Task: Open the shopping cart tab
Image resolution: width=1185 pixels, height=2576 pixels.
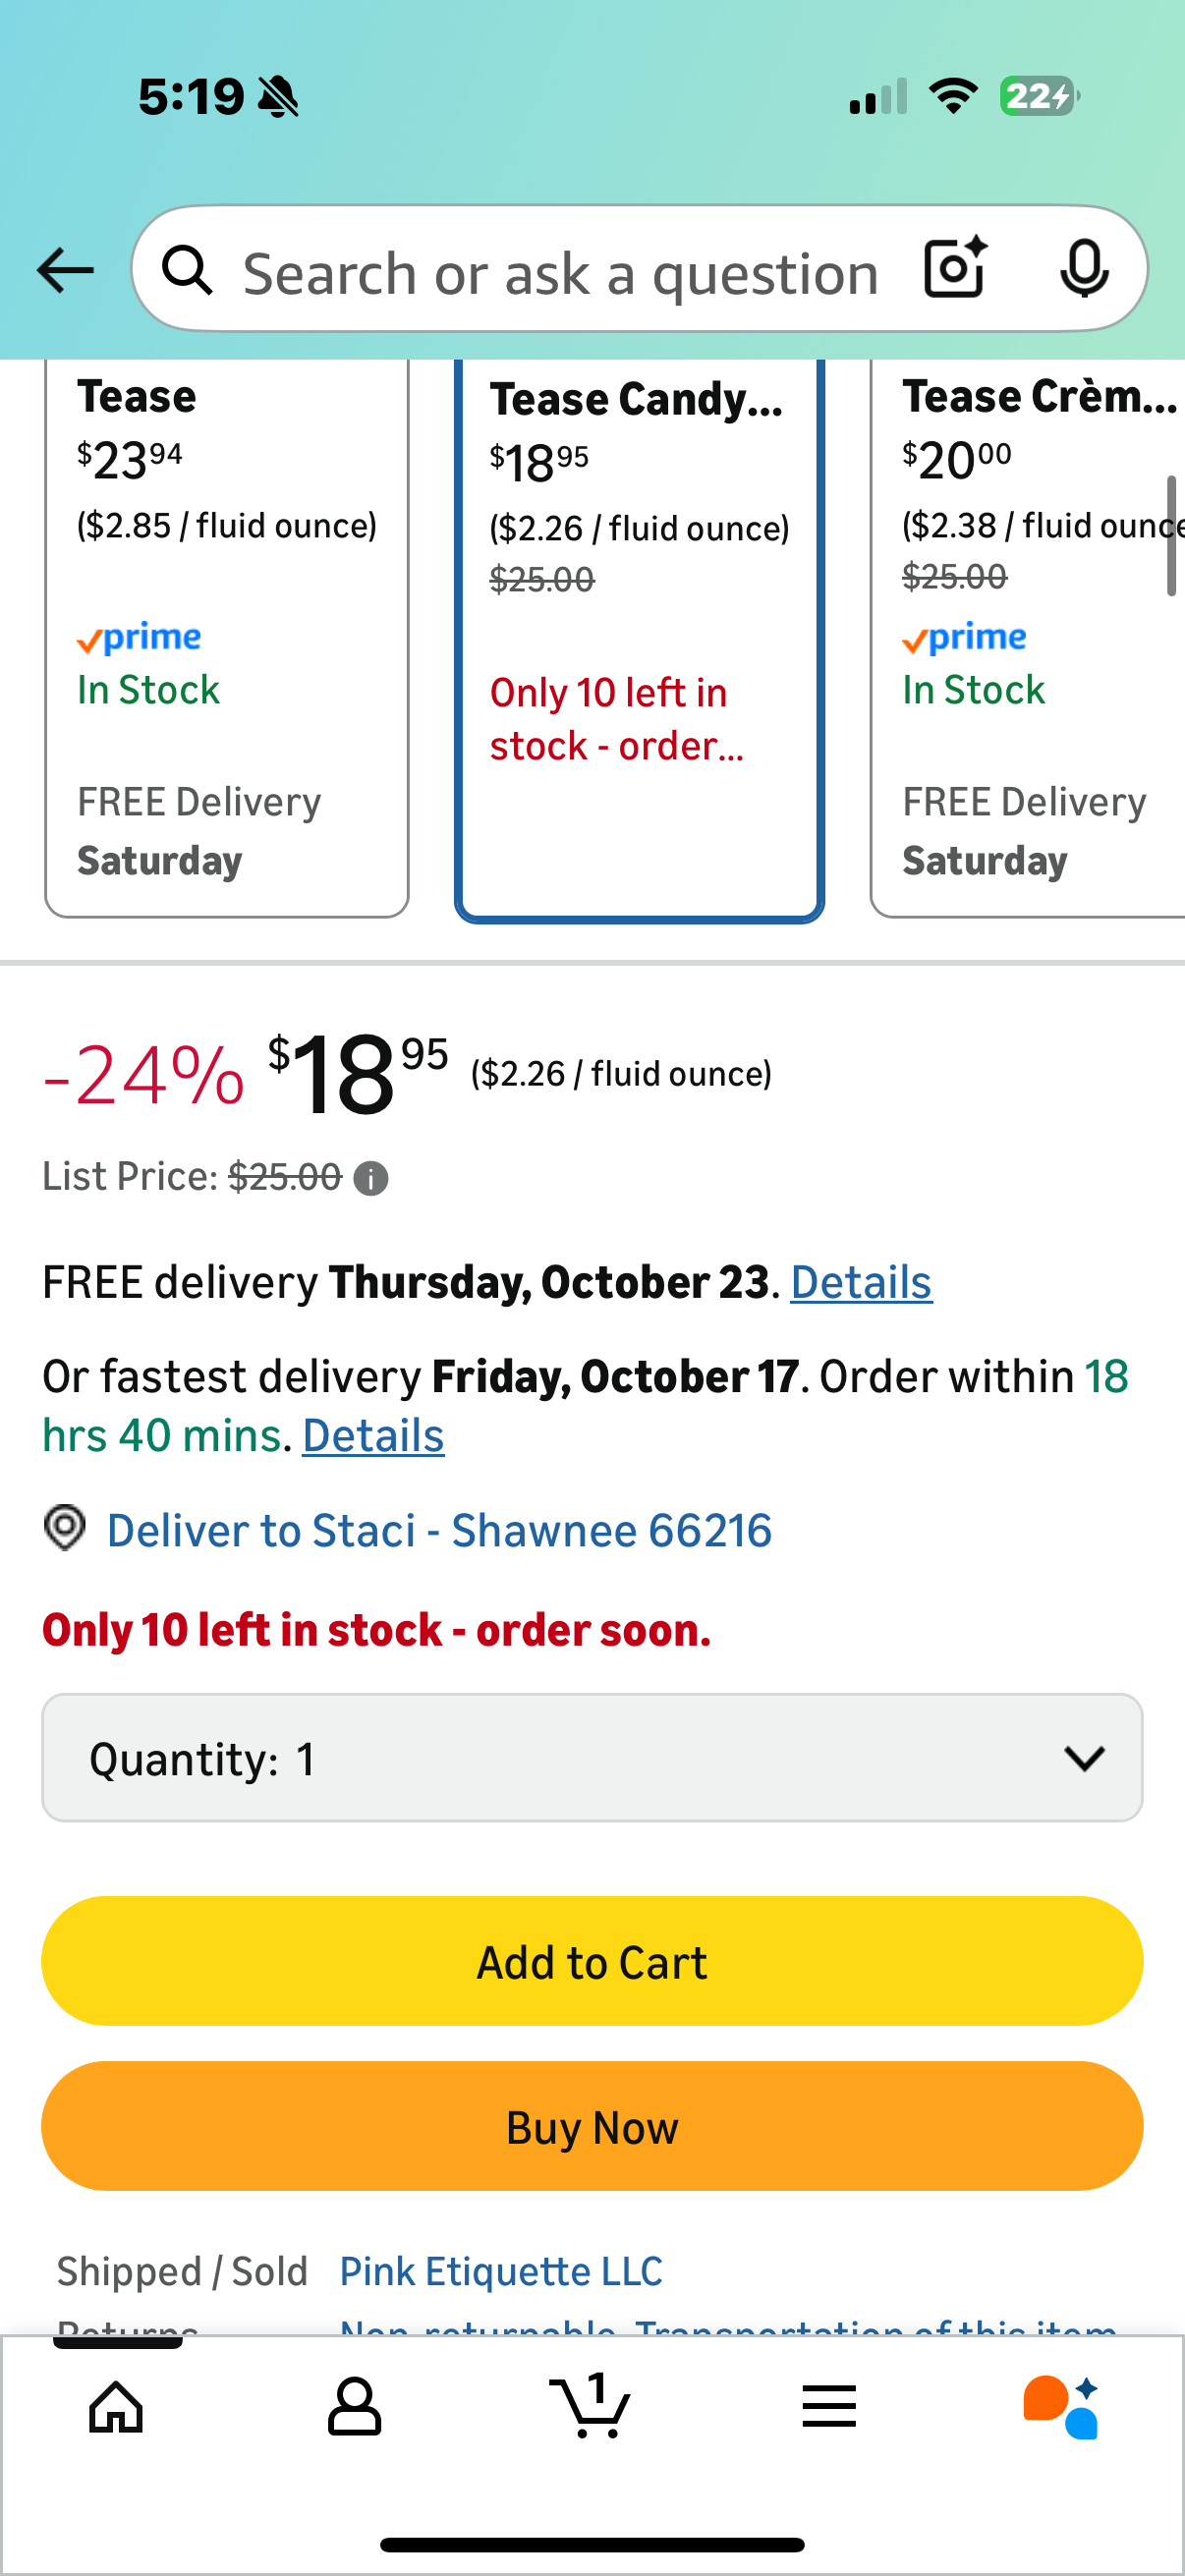Action: point(591,2406)
